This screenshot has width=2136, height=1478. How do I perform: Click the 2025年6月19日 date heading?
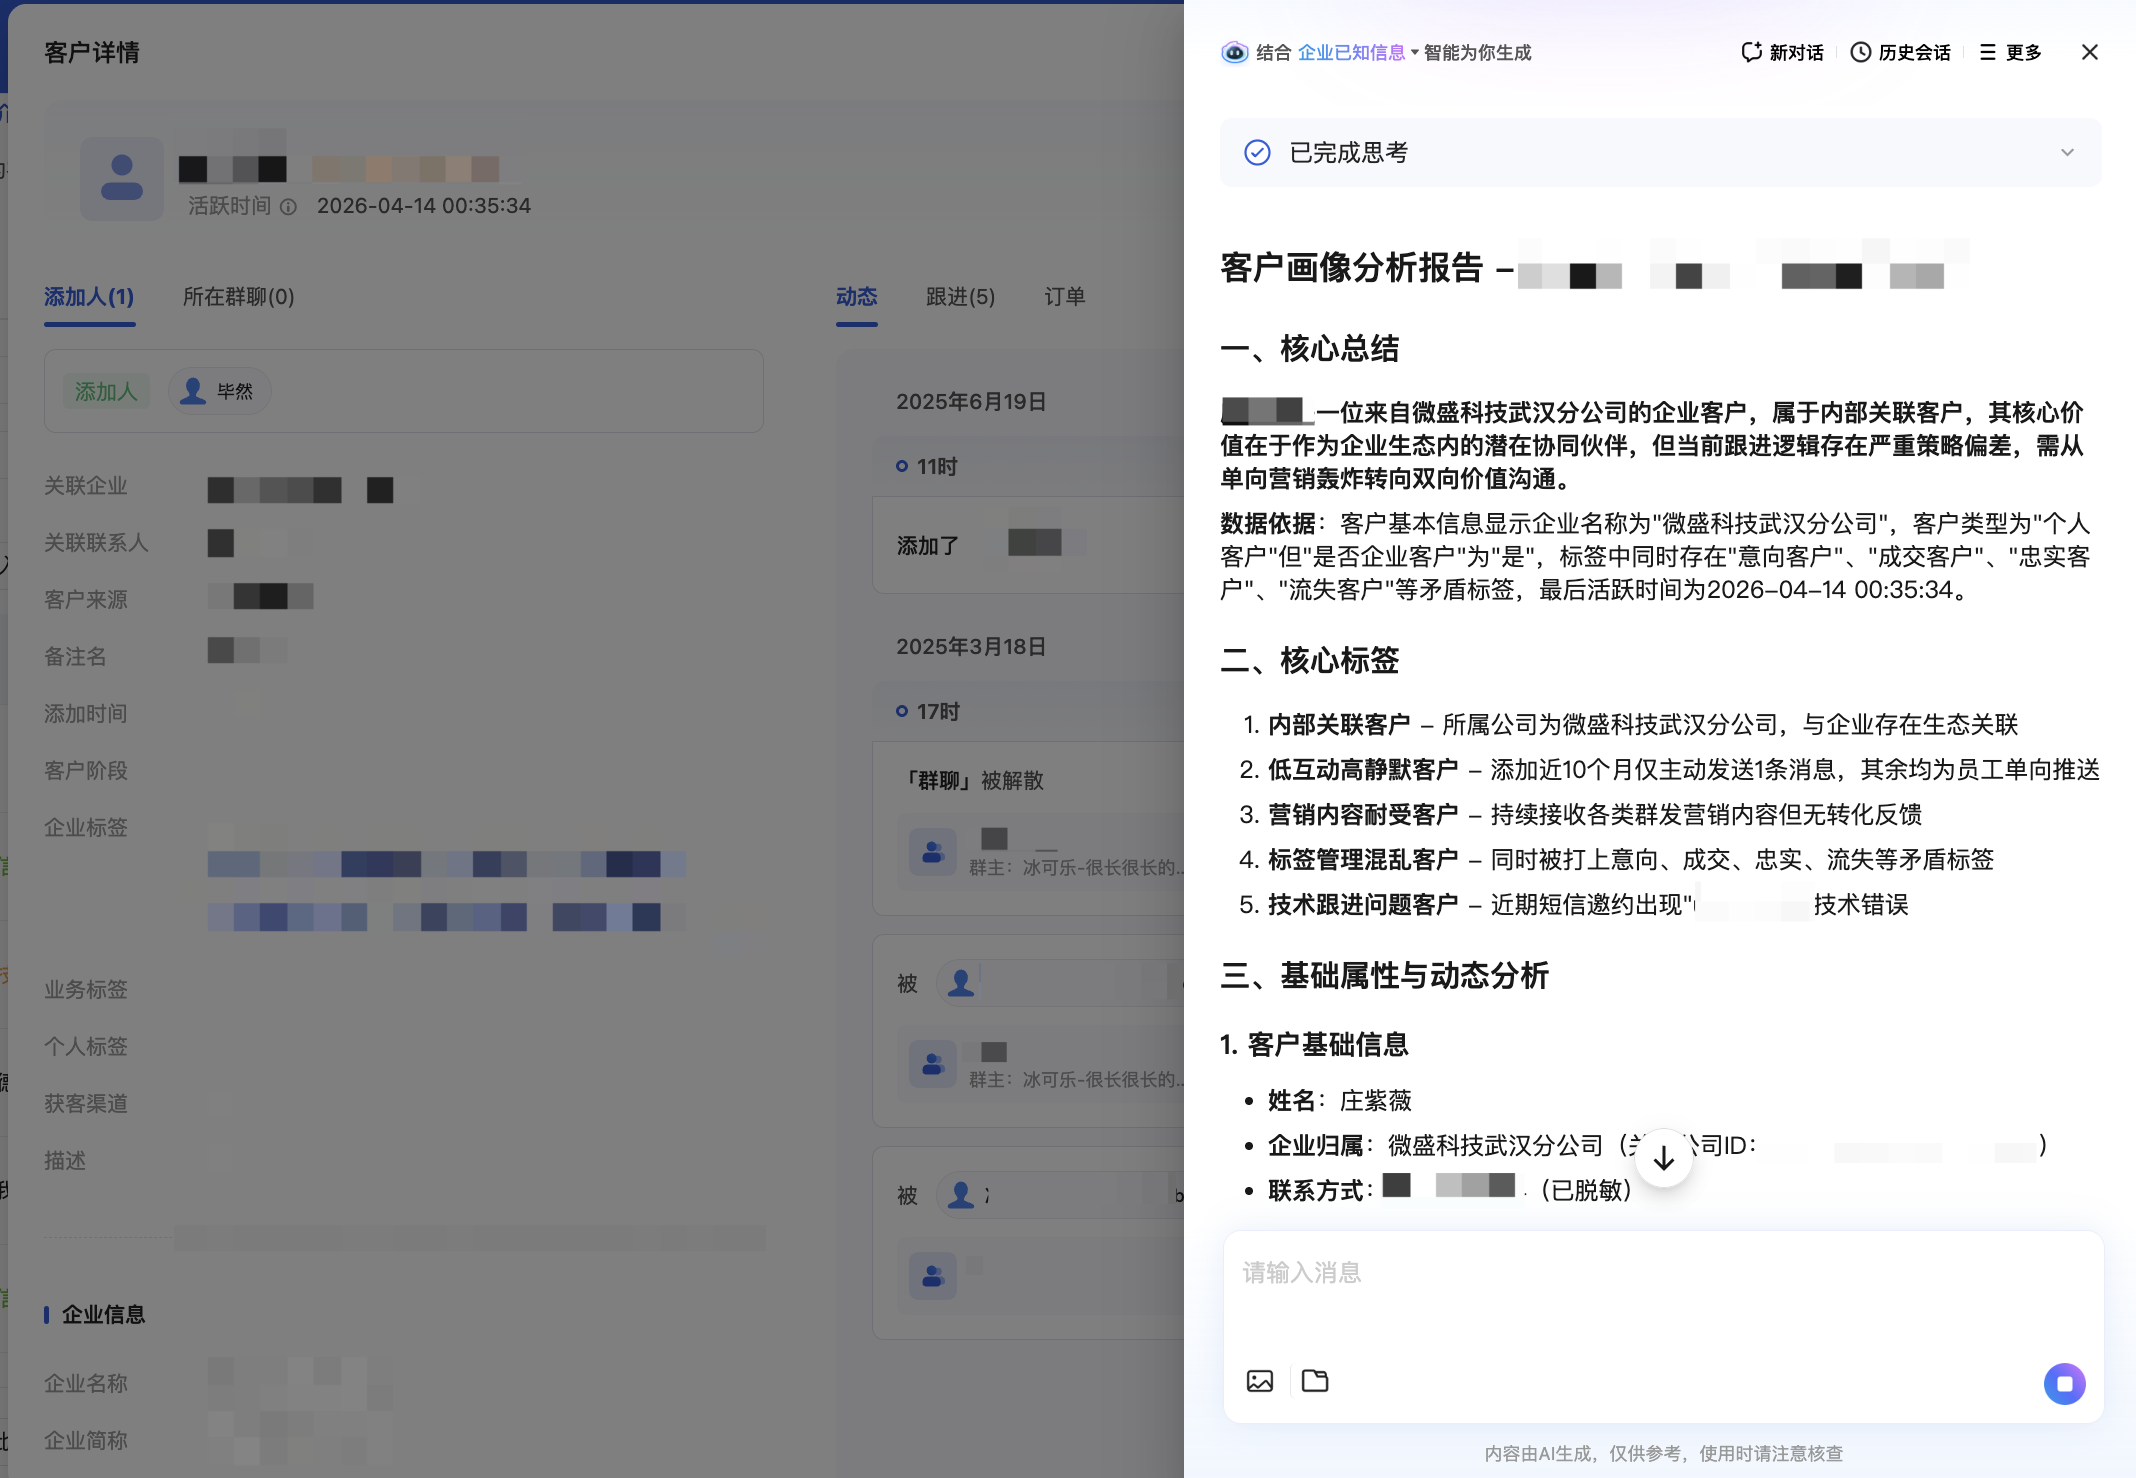pos(971,401)
